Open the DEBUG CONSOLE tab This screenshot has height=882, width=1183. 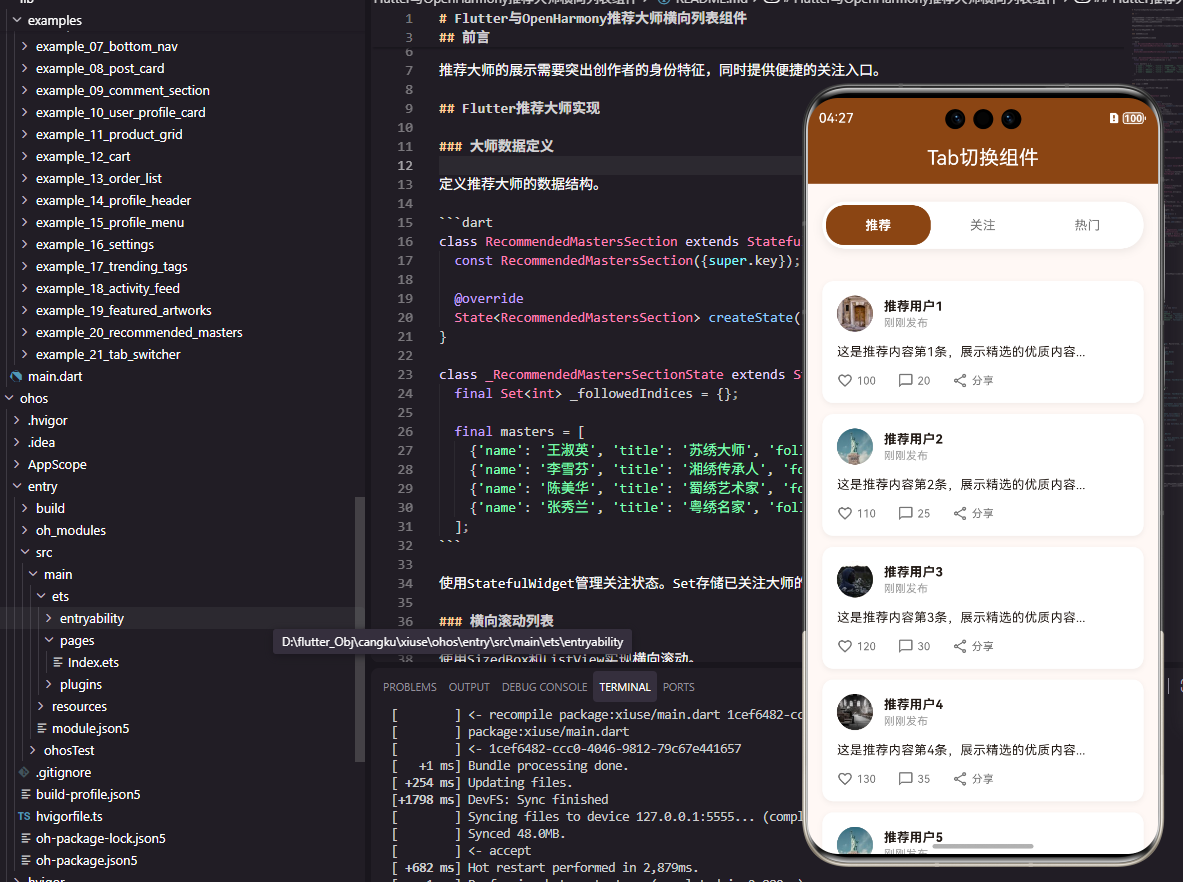[545, 687]
